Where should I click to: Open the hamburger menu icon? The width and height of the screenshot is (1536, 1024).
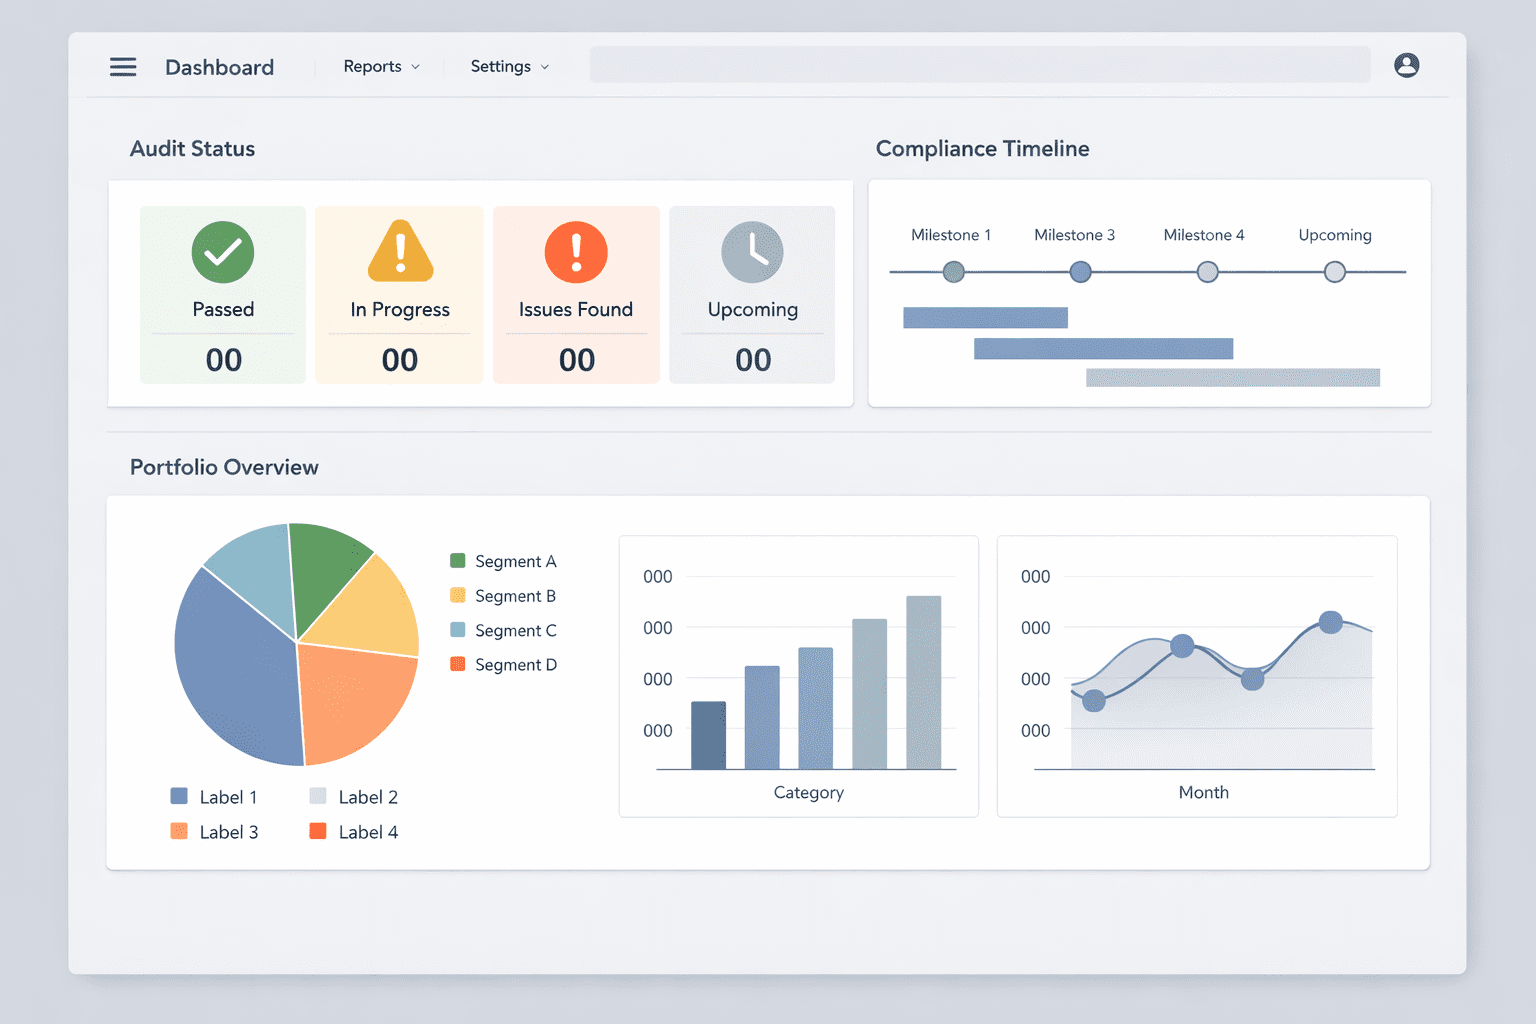(123, 67)
